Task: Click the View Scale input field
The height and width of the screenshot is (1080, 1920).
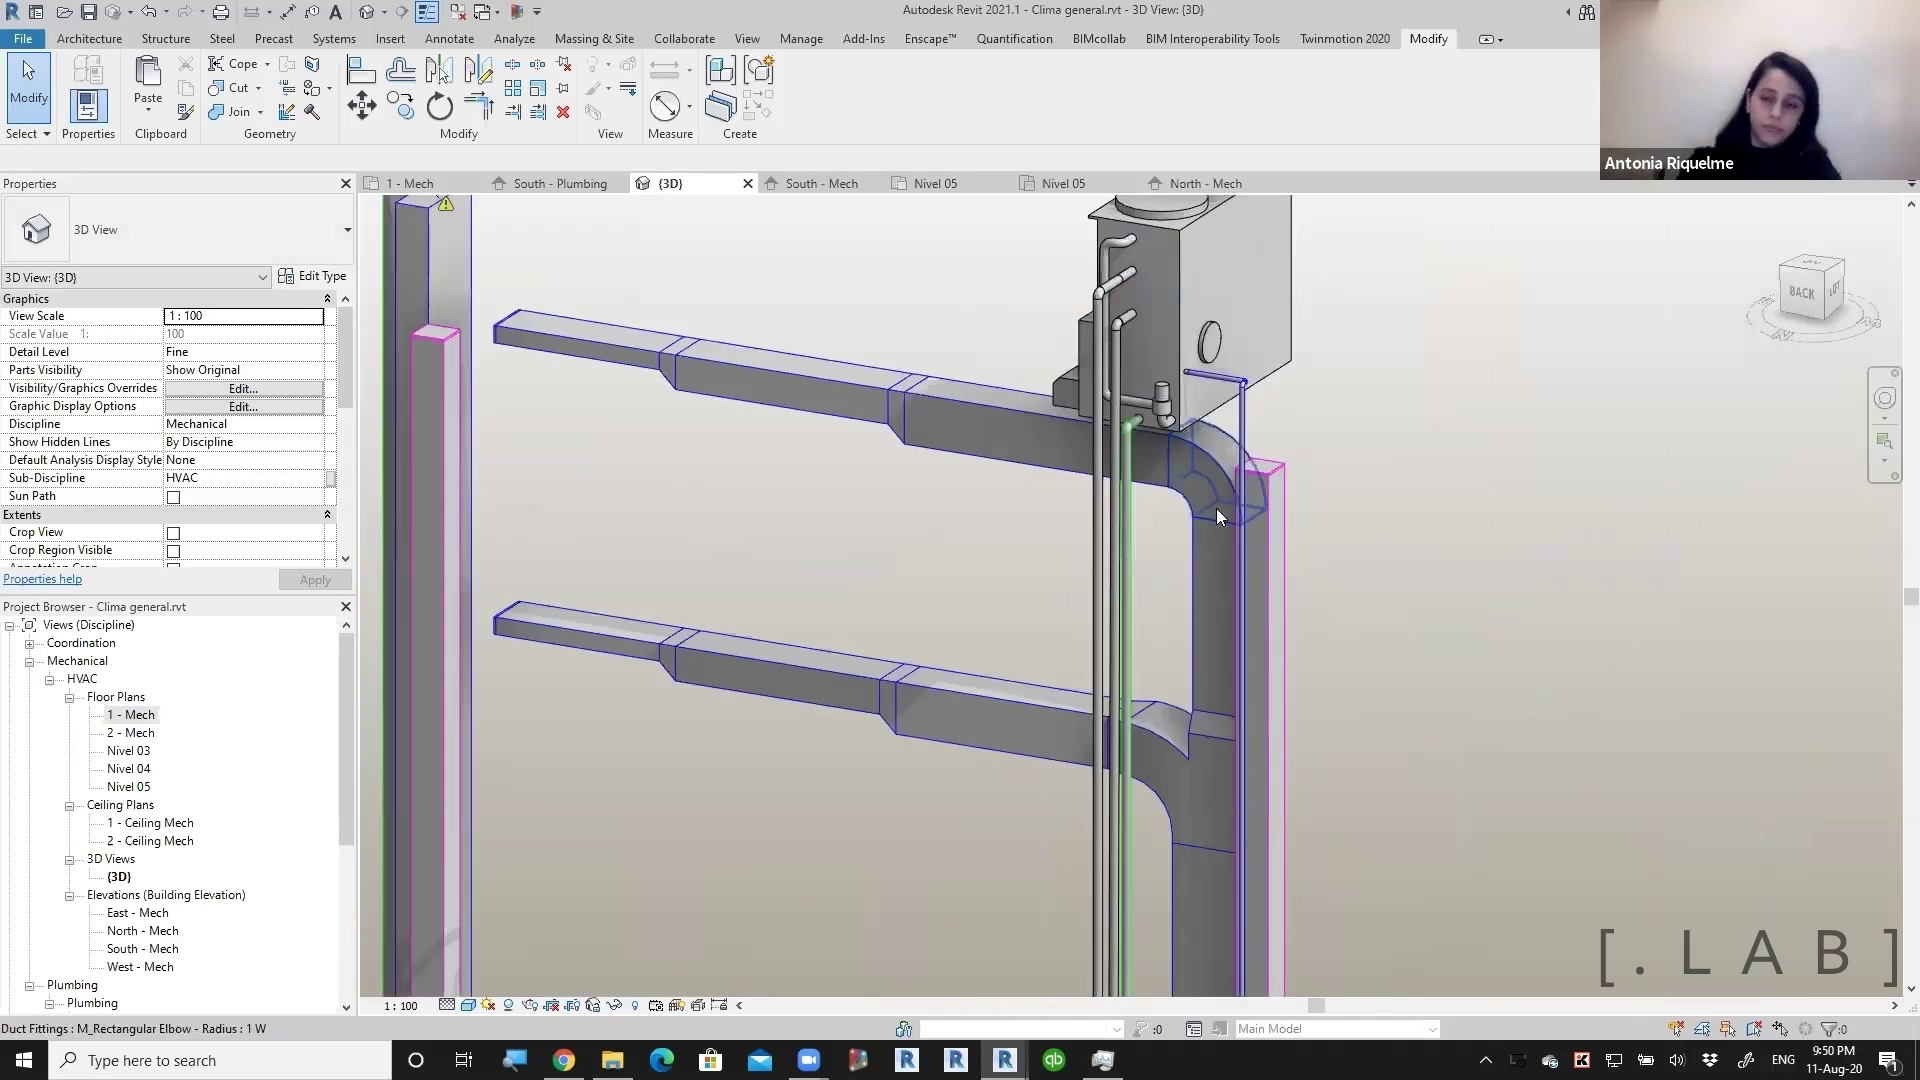Action: coord(243,316)
